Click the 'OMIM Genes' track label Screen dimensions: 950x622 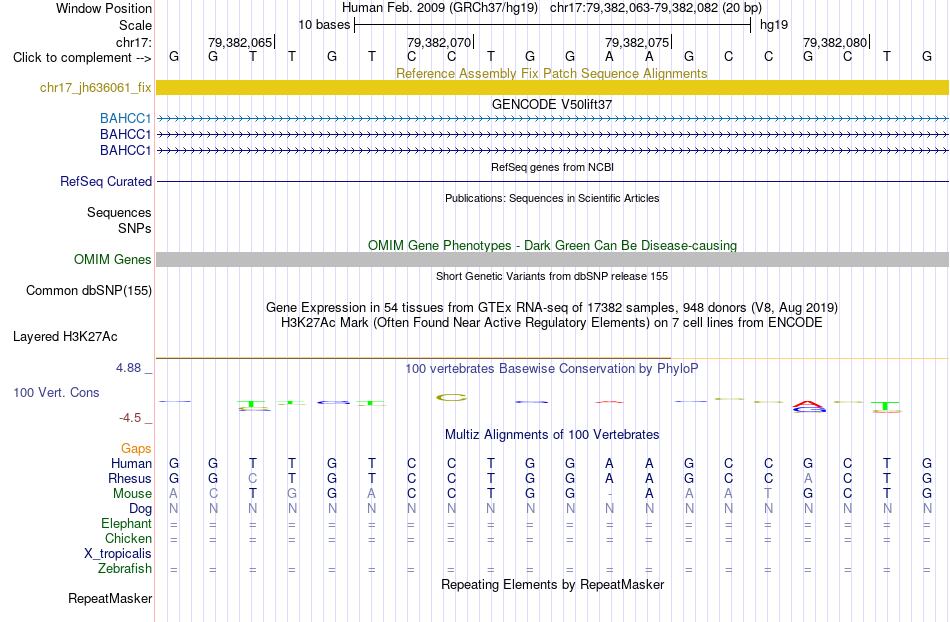pos(112,259)
